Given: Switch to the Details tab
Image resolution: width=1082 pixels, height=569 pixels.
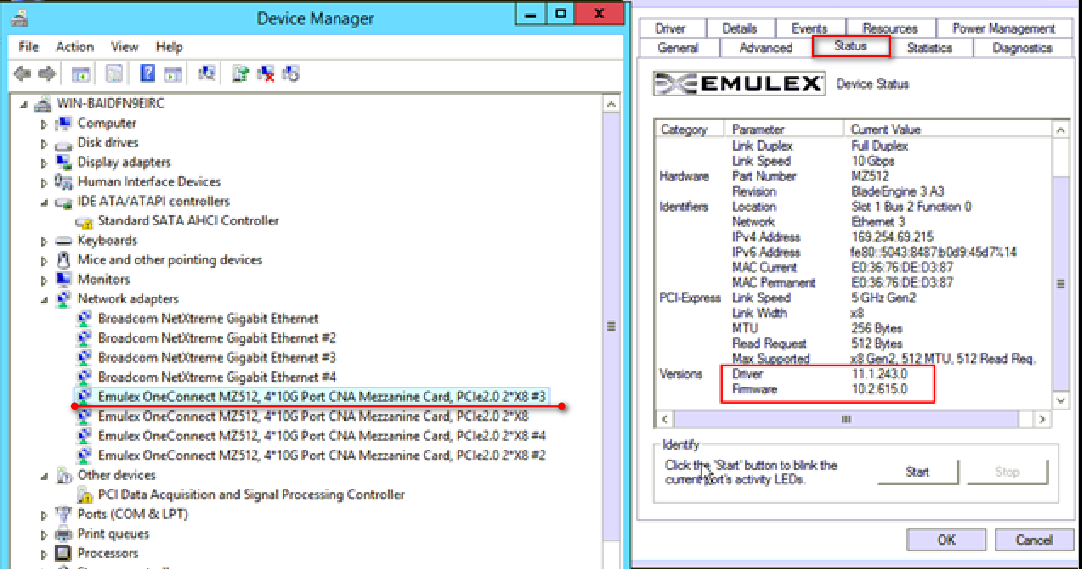Looking at the screenshot, I should pyautogui.click(x=740, y=28).
